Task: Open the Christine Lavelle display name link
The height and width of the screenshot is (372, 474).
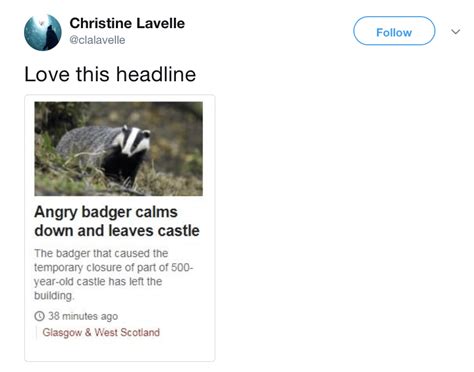Action: tap(127, 23)
